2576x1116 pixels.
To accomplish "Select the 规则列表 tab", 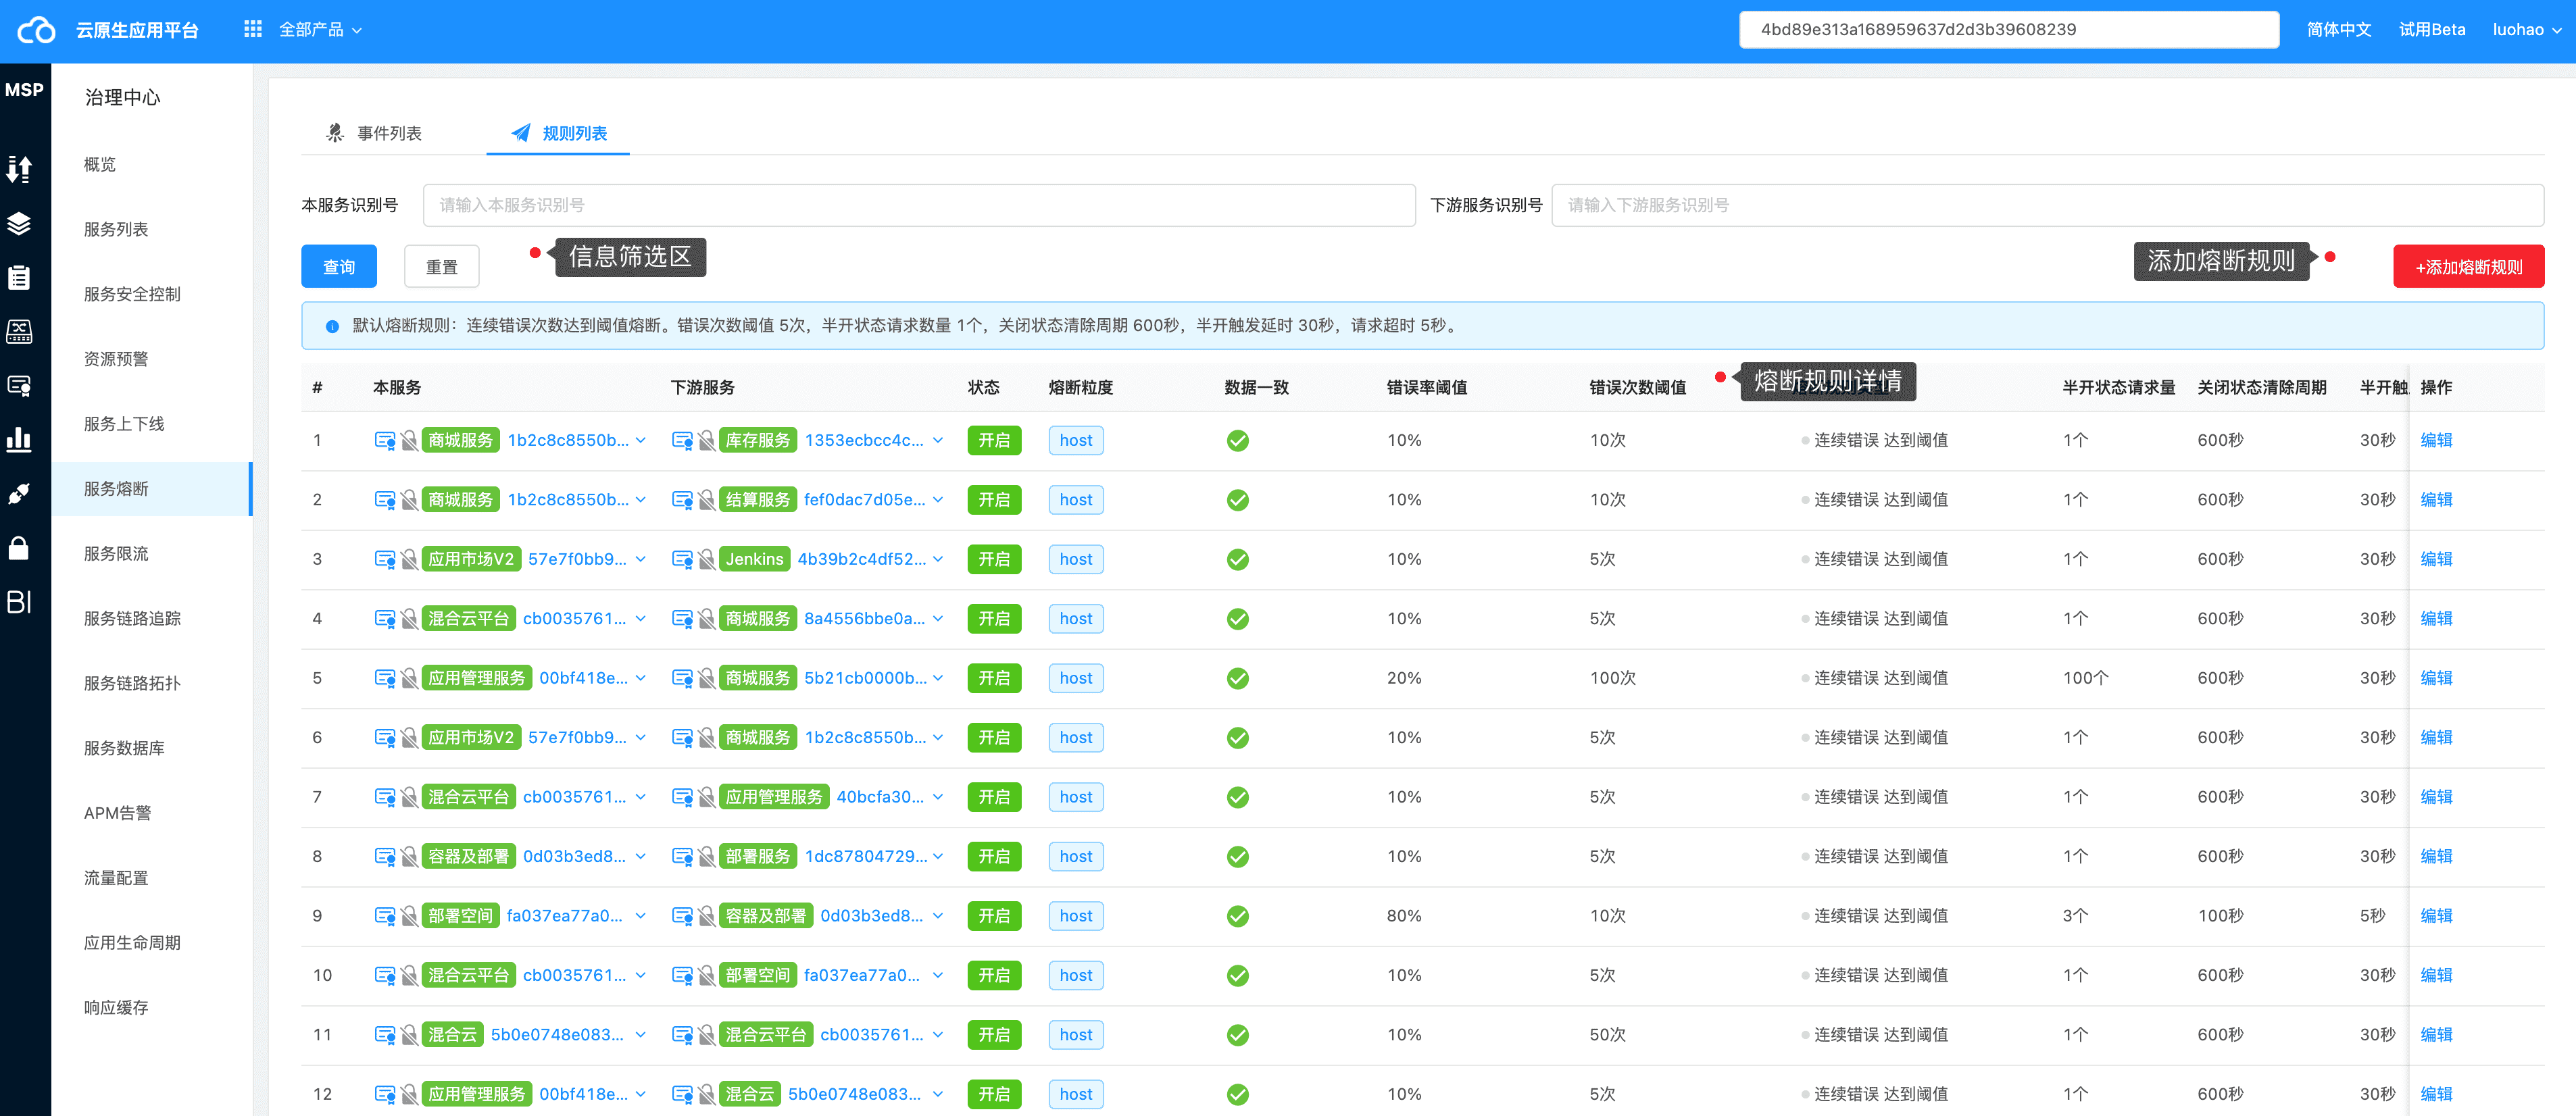I will [x=558, y=133].
